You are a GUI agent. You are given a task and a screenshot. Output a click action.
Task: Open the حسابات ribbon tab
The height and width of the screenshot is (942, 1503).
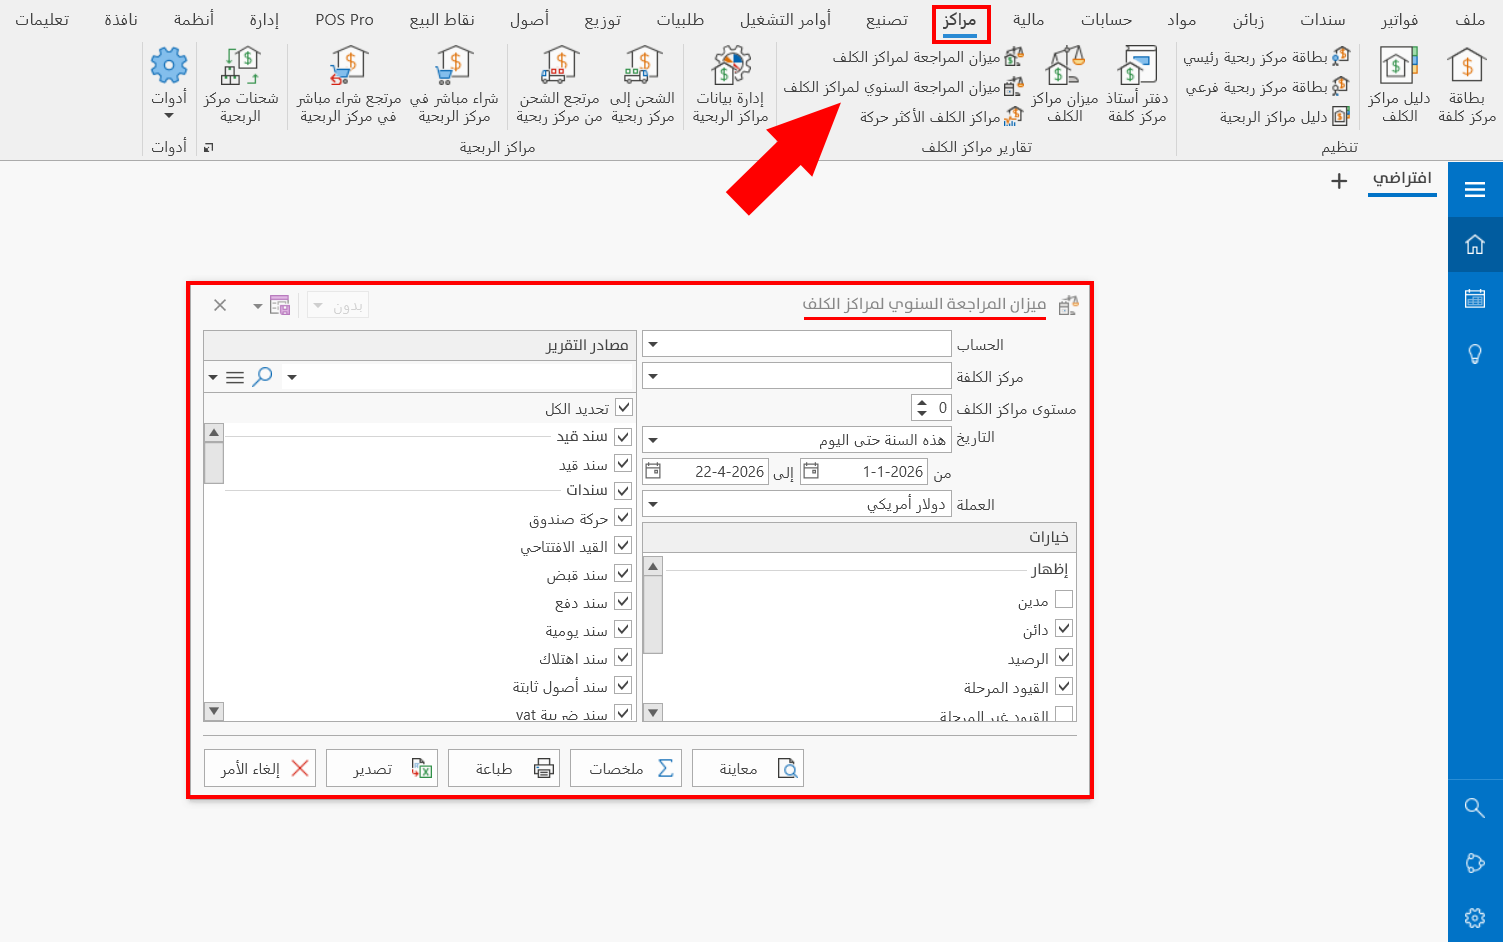(1106, 20)
